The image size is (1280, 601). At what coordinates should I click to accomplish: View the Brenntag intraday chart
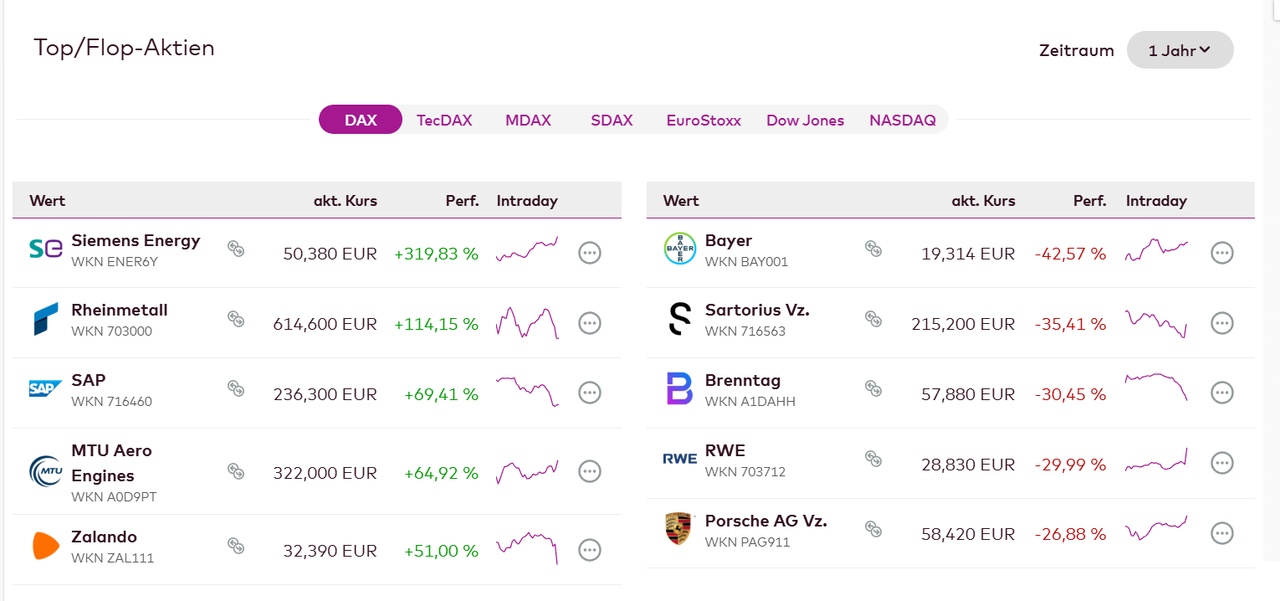(x=1157, y=387)
